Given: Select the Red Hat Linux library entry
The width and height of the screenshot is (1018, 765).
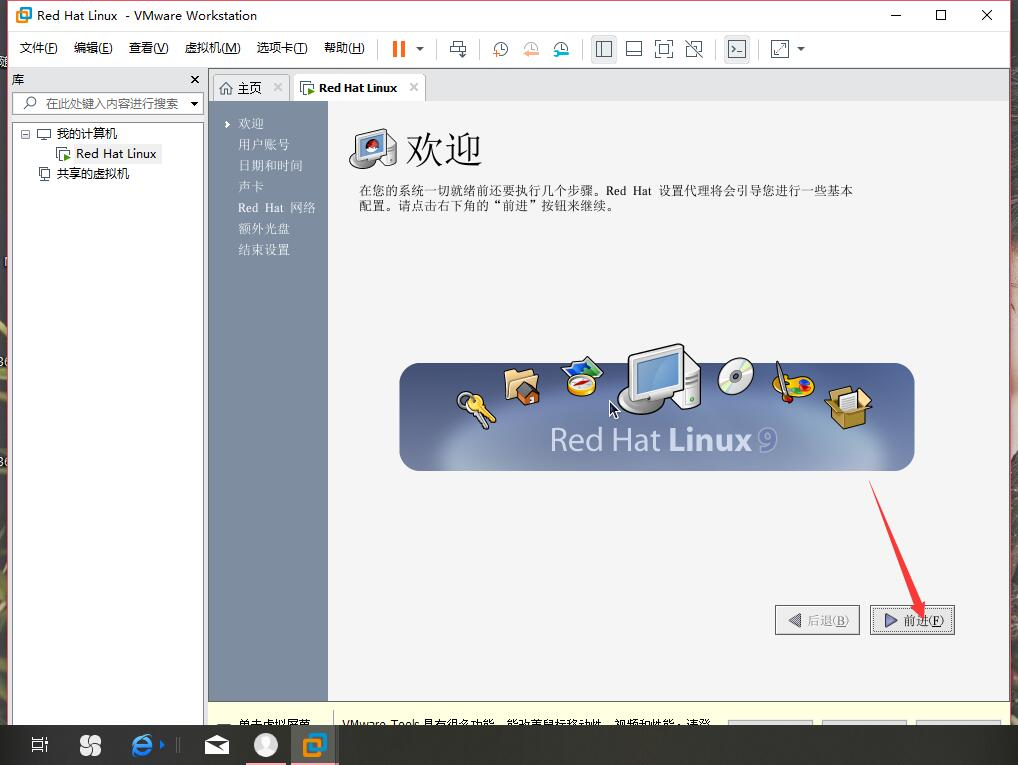Looking at the screenshot, I should click(x=116, y=154).
